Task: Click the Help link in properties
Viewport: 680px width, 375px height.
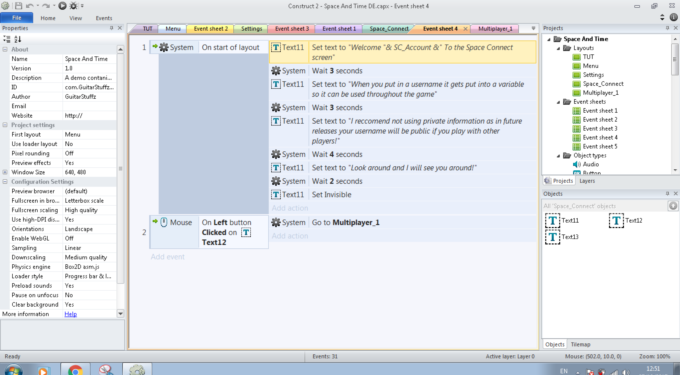Action: [70, 314]
